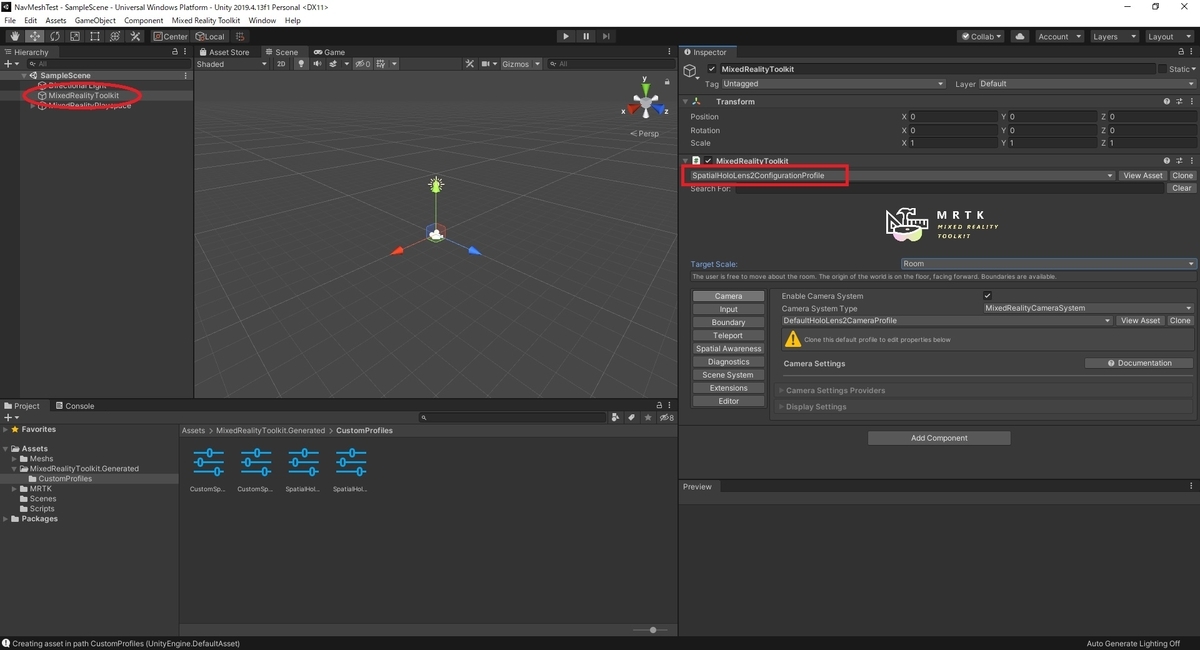Open cloud services icon

coord(1020,36)
